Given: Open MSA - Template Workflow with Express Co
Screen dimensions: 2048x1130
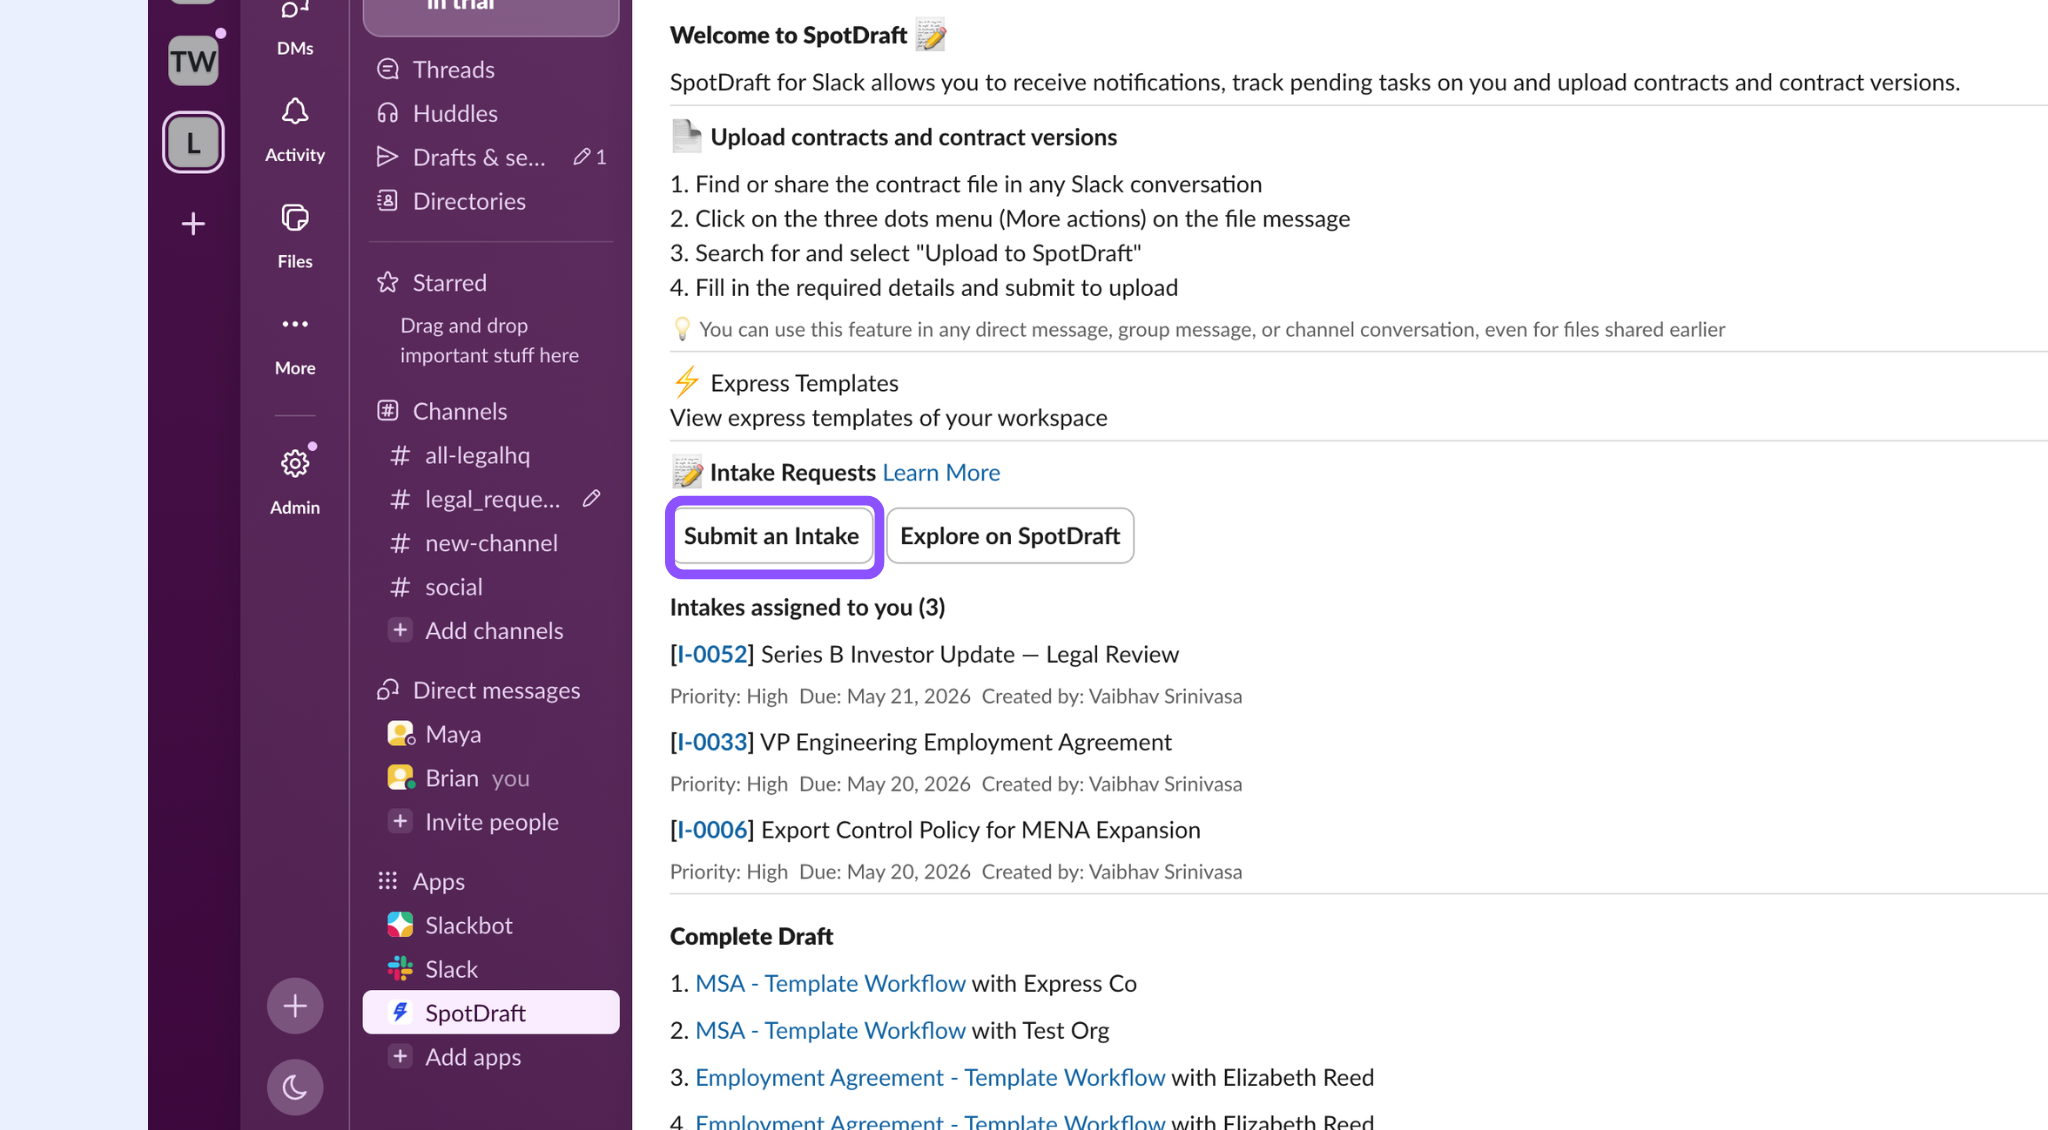Looking at the screenshot, I should tap(830, 983).
